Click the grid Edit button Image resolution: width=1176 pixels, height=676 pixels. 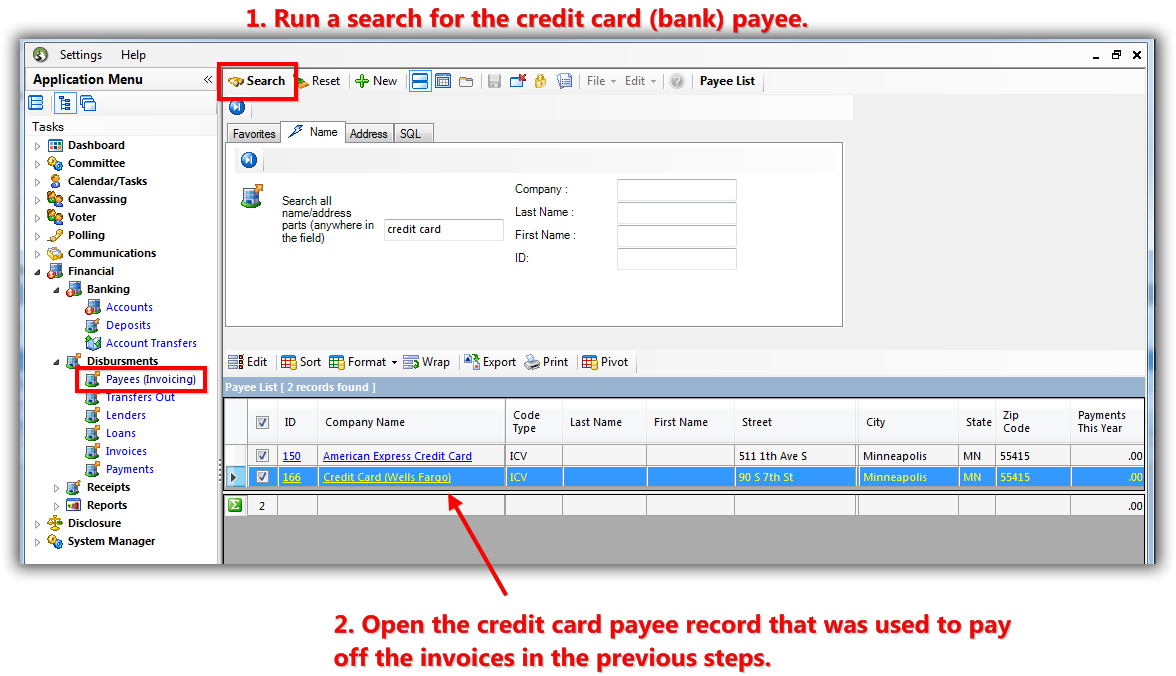pyautogui.click(x=248, y=362)
